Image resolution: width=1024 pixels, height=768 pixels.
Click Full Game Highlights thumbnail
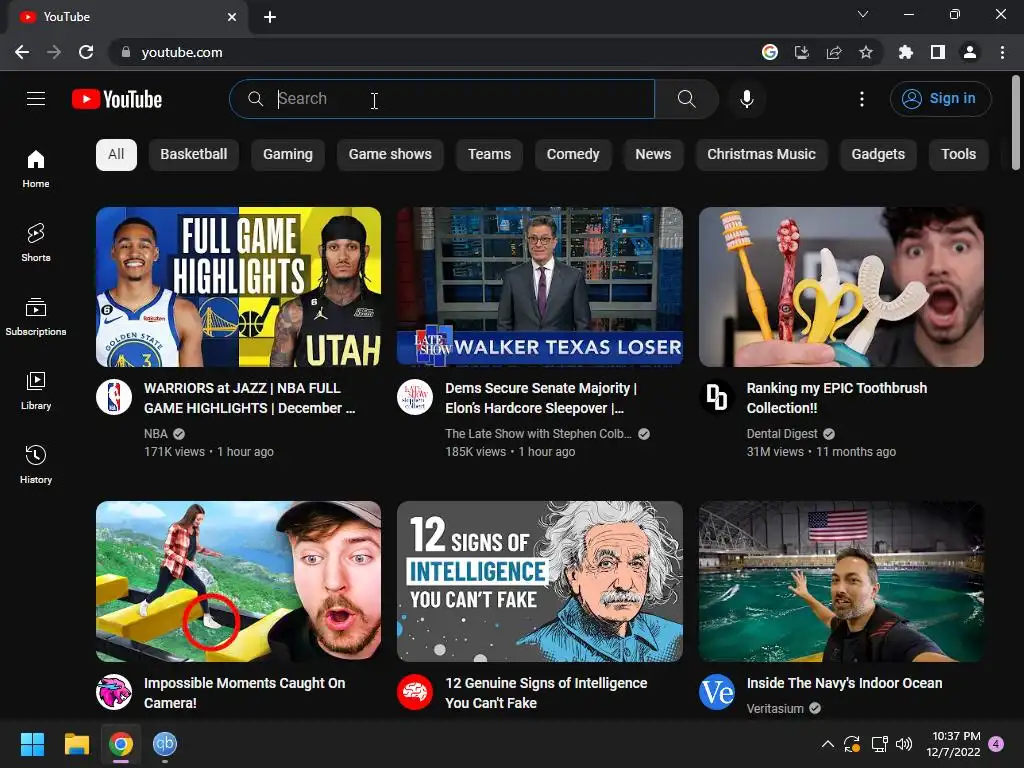[238, 287]
